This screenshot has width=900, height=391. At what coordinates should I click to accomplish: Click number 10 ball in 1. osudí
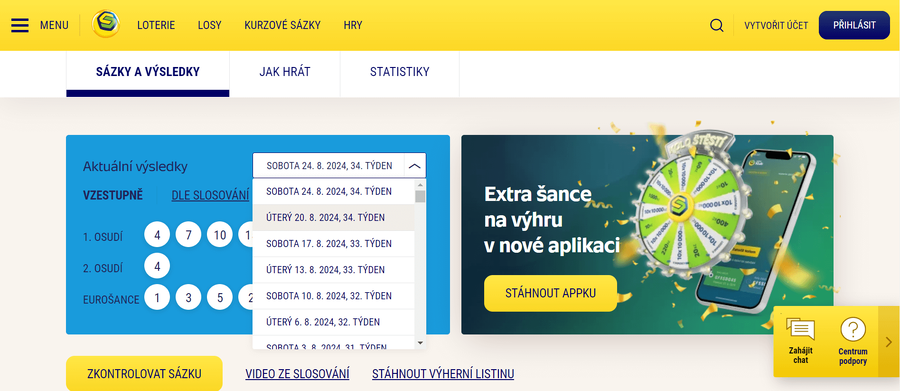point(220,235)
